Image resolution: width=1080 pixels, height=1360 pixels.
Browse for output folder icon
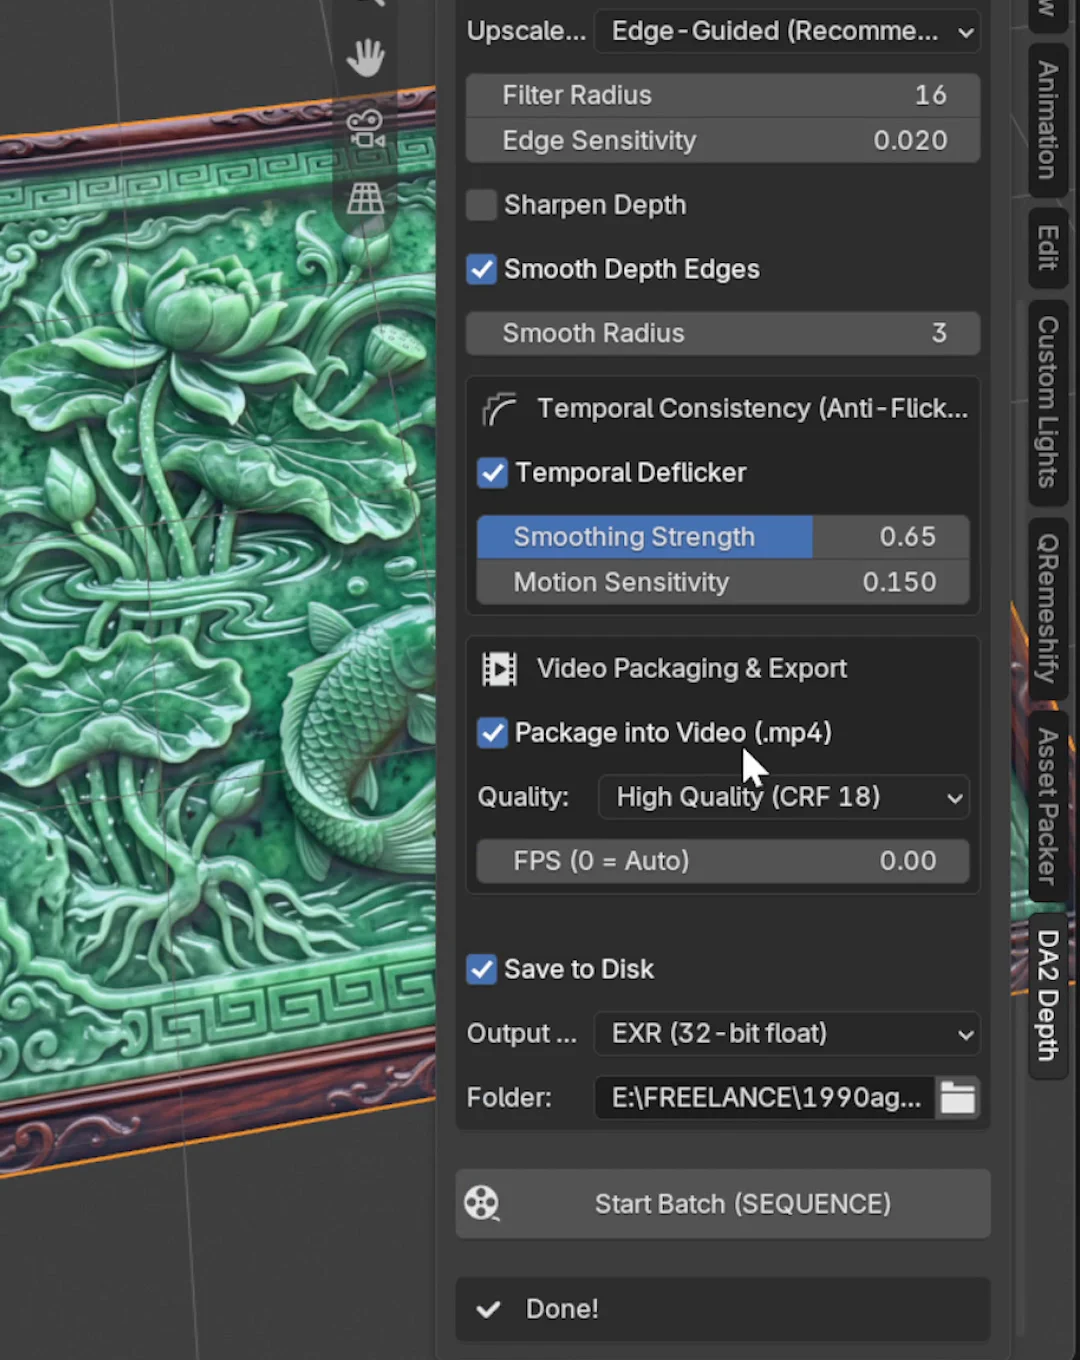957,1098
